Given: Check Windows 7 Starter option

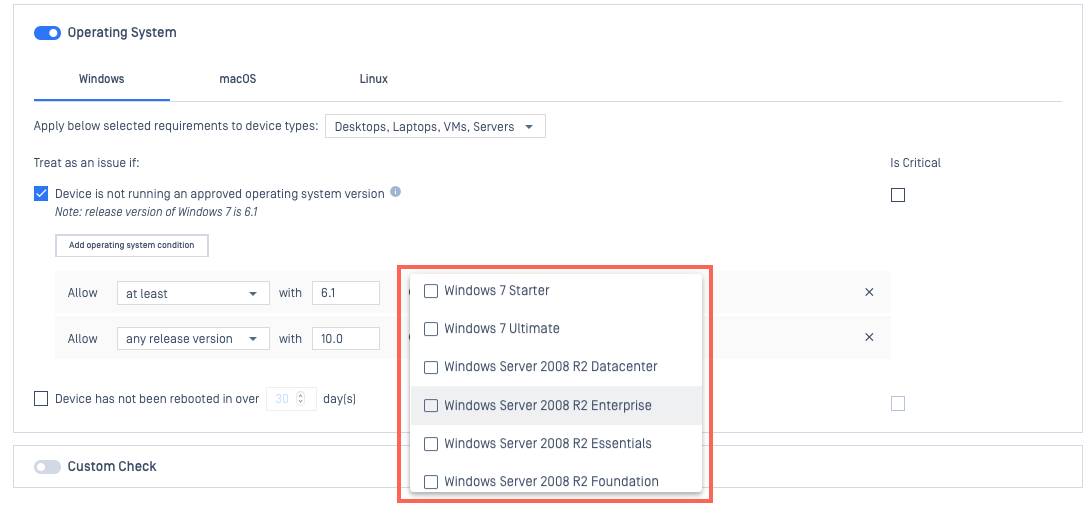Looking at the screenshot, I should tap(431, 291).
